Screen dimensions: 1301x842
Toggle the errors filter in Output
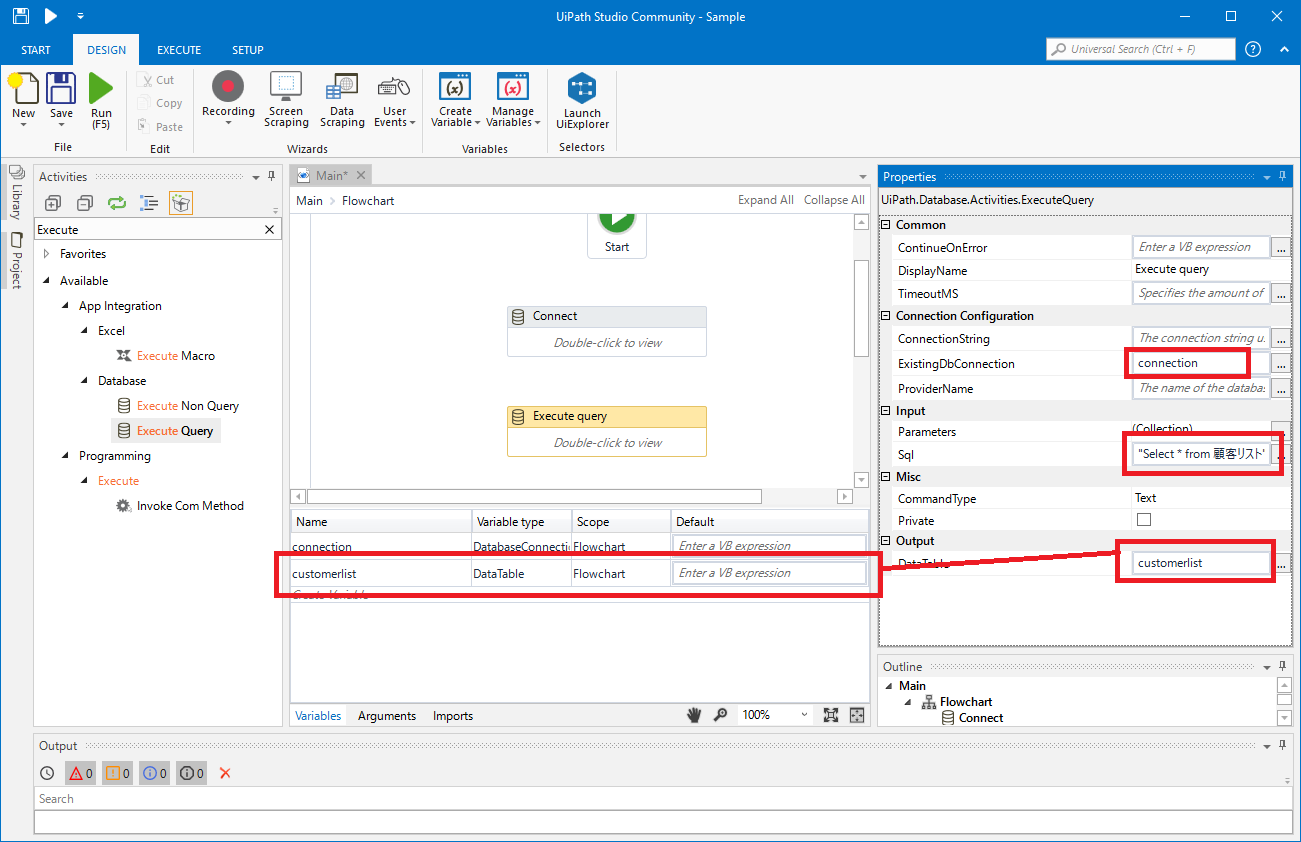80,773
